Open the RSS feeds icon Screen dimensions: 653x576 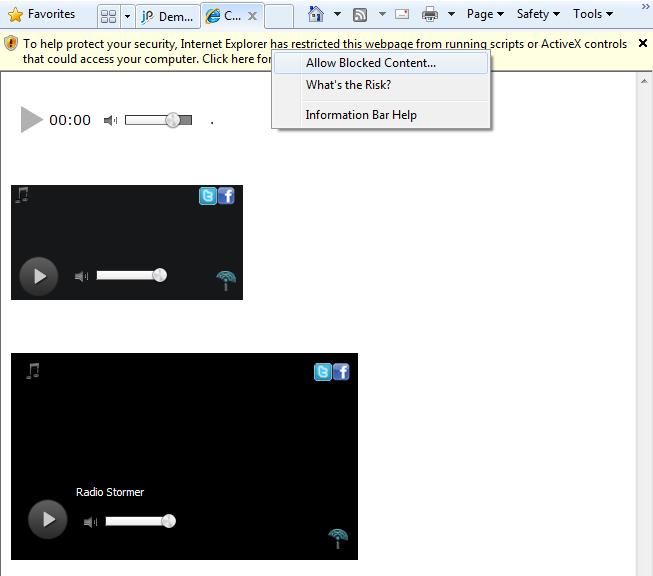point(360,15)
